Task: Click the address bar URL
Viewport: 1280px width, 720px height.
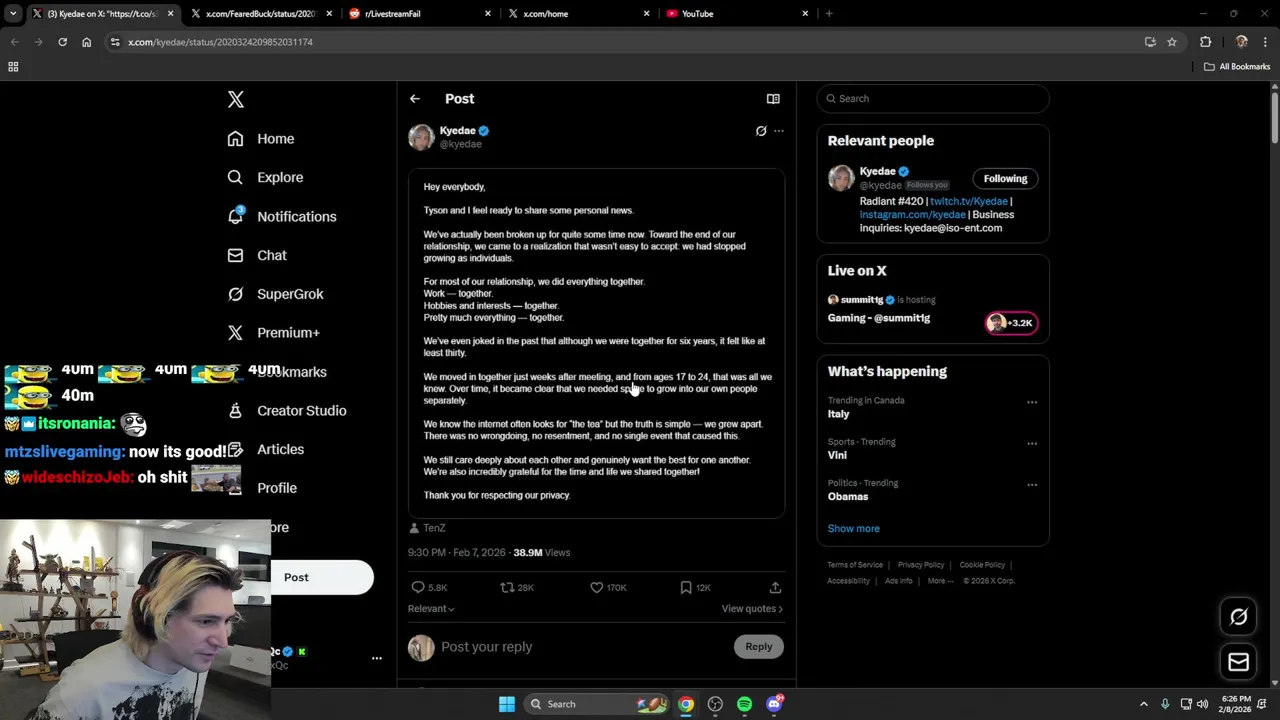Action: tap(220, 42)
